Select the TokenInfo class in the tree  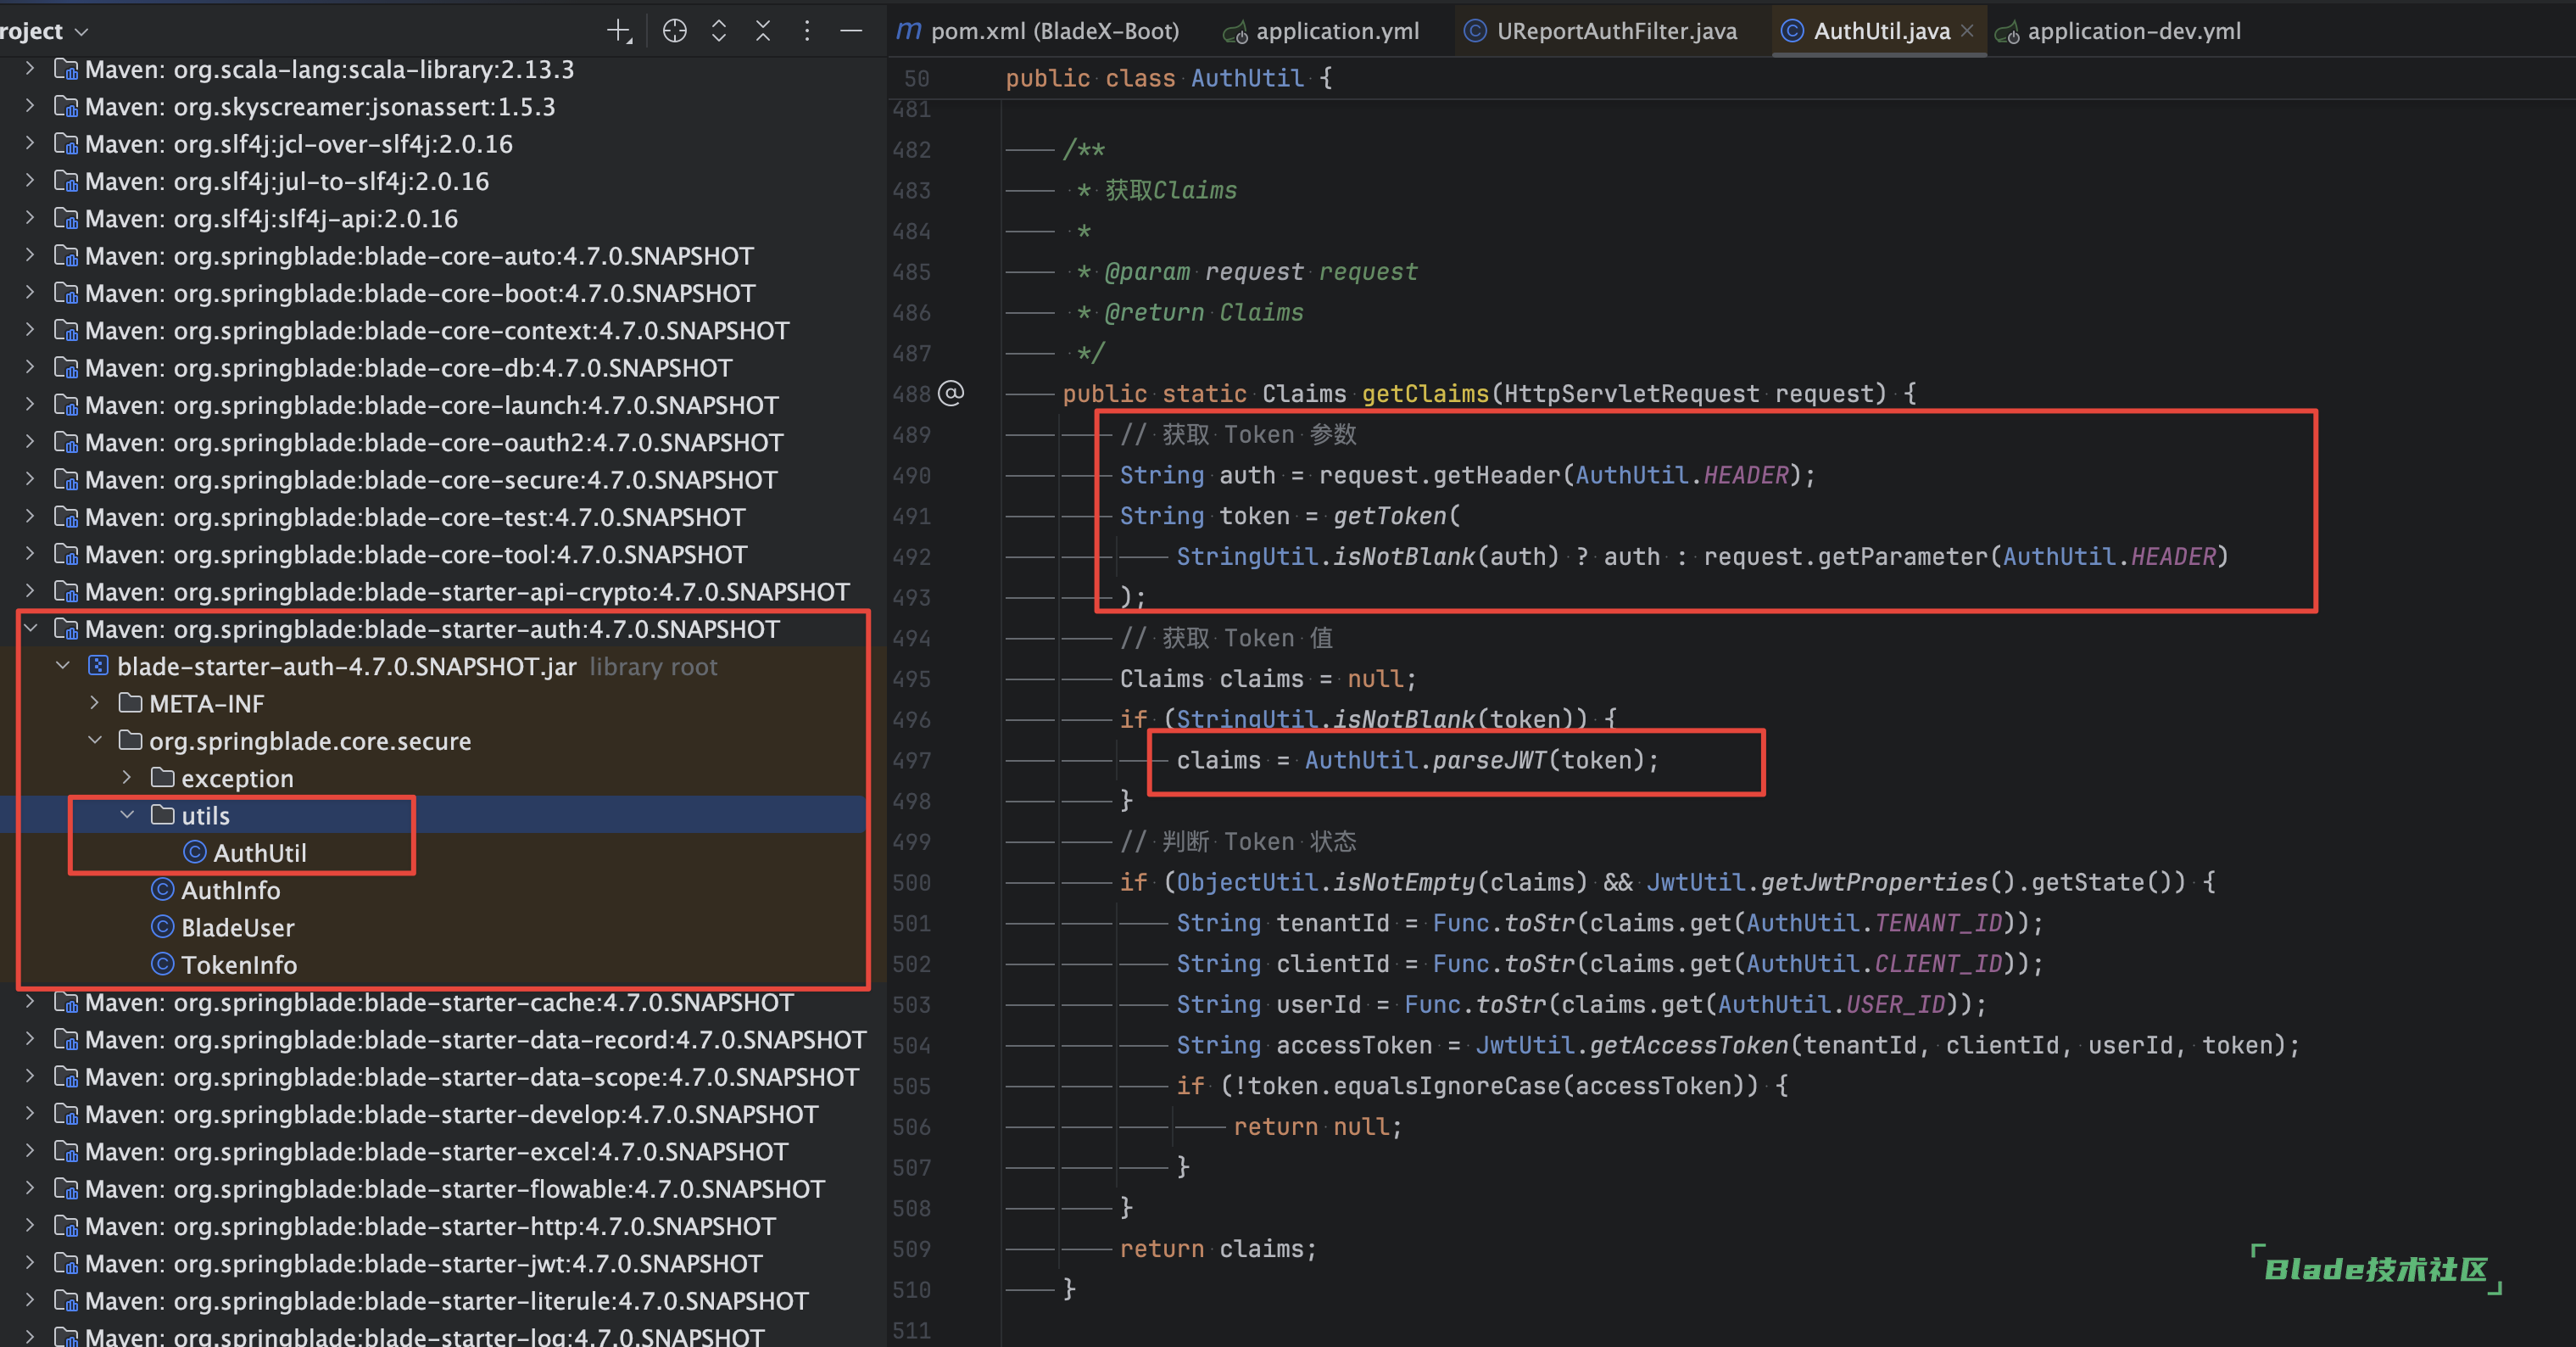coord(239,965)
